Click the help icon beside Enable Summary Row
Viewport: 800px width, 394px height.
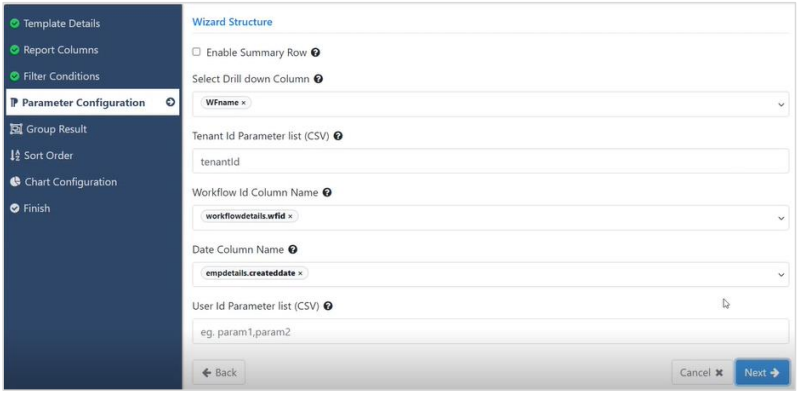tap(316, 53)
